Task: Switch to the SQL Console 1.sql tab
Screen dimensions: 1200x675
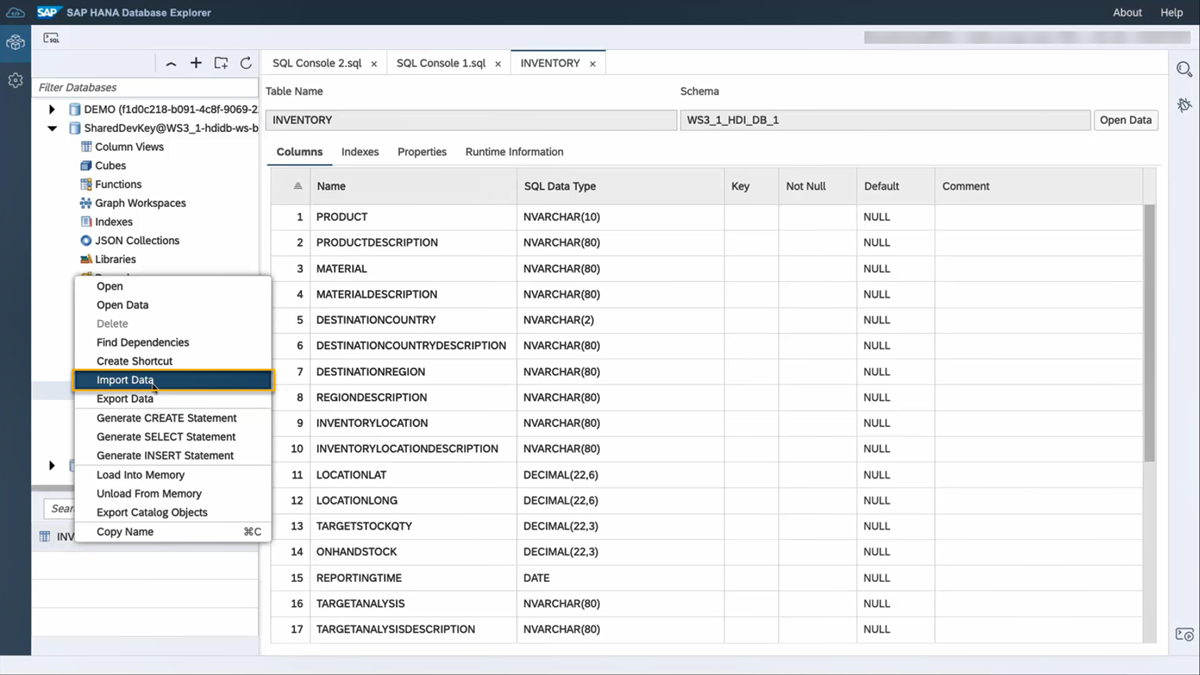Action: coord(441,63)
